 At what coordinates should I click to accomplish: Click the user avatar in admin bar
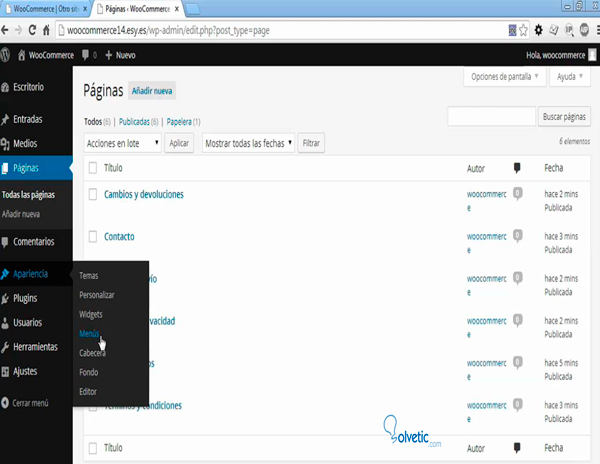(592, 55)
